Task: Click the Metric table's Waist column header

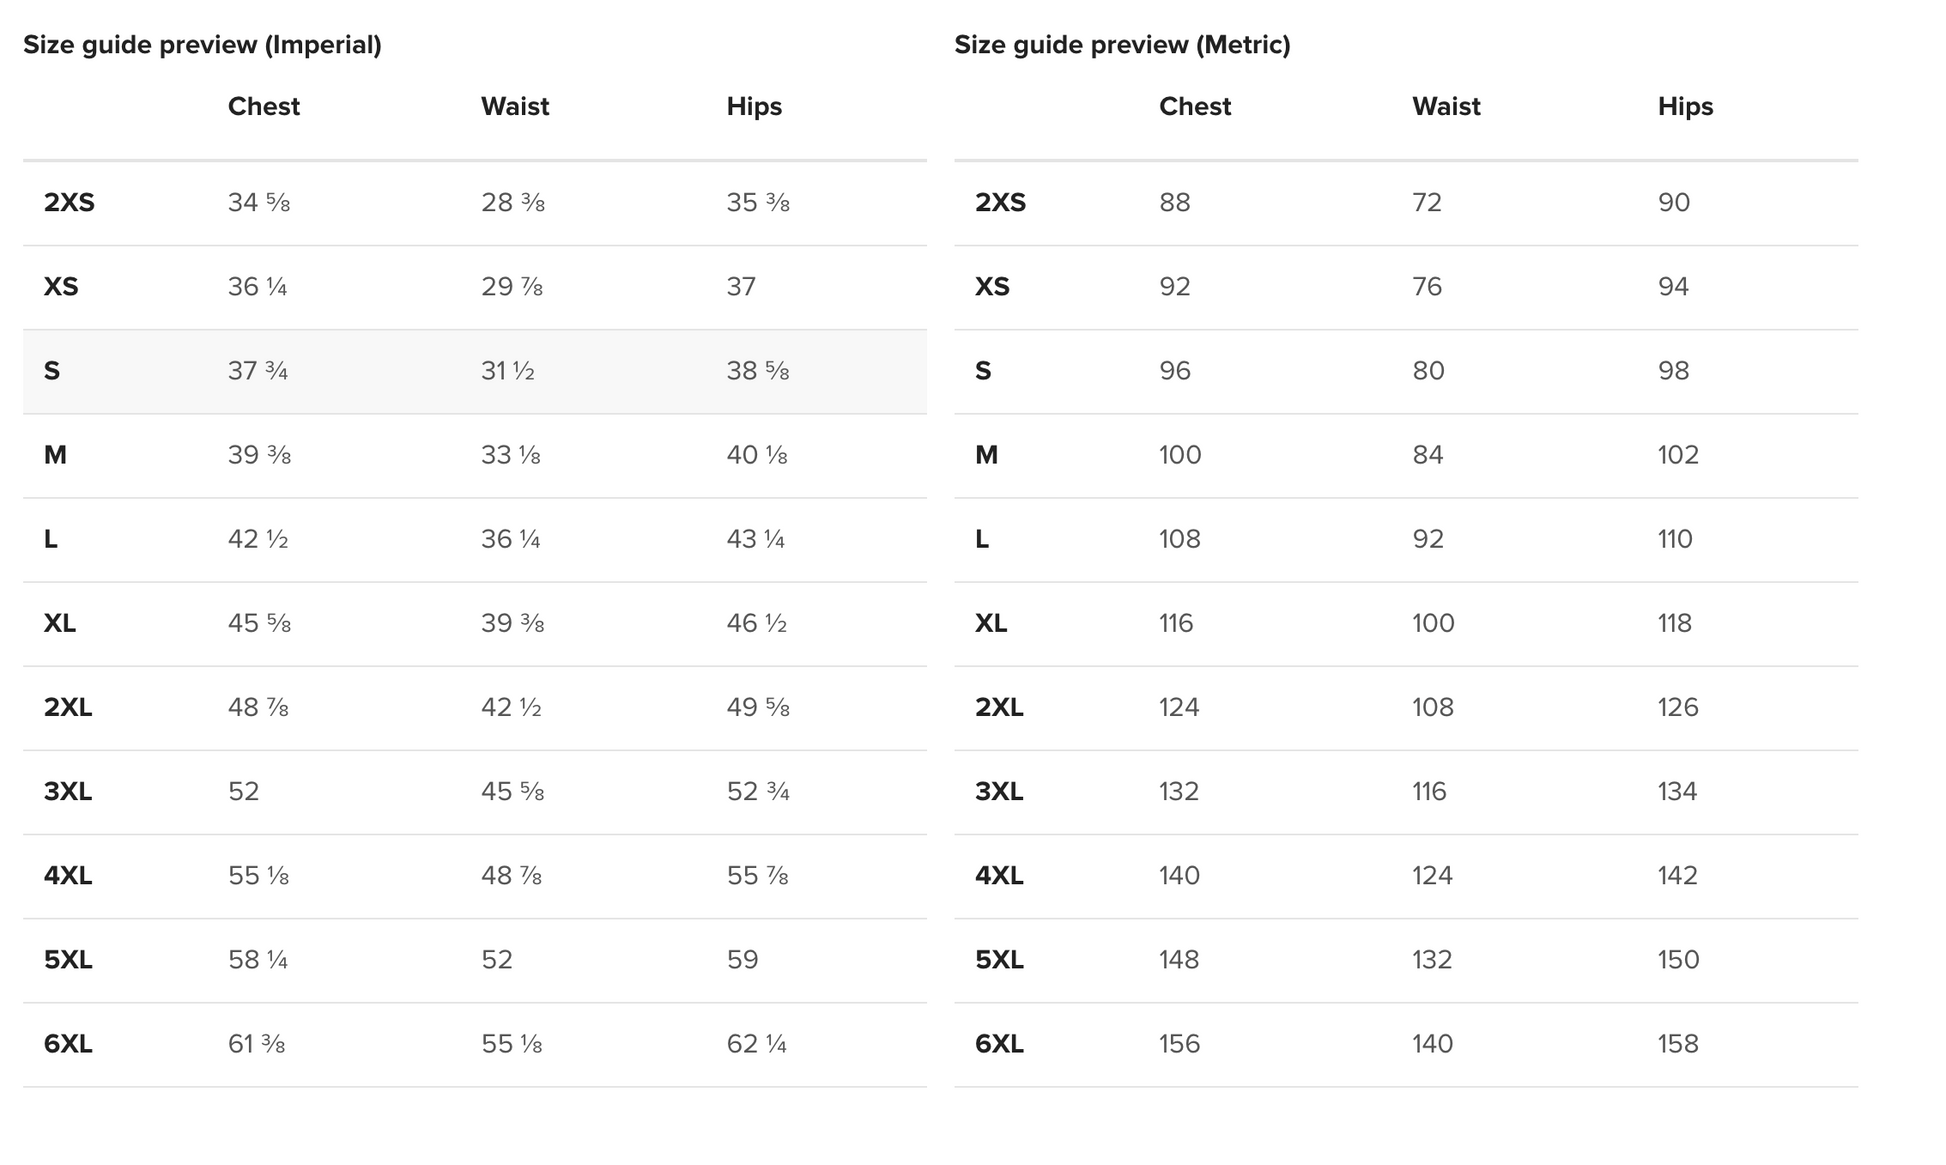Action: (x=1445, y=107)
